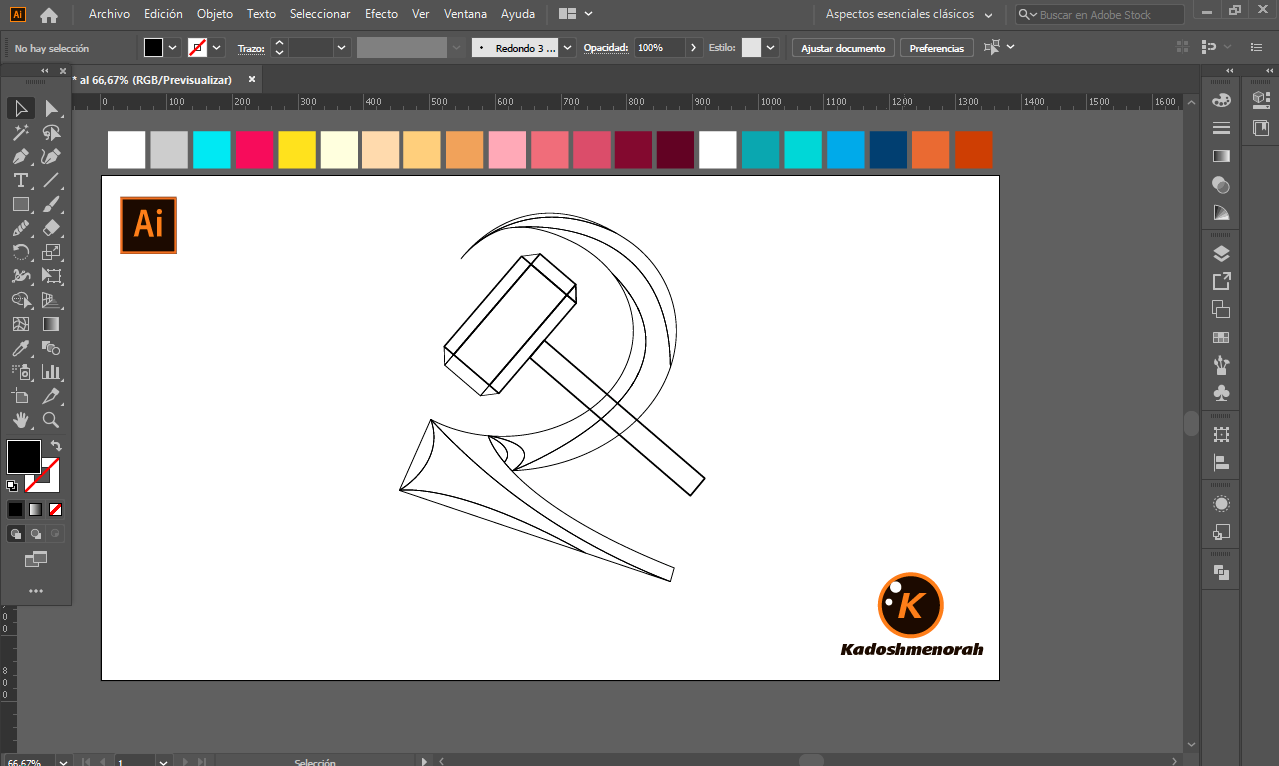Activate the stroke box in toolbox
The width and height of the screenshot is (1279, 766).
click(50, 482)
